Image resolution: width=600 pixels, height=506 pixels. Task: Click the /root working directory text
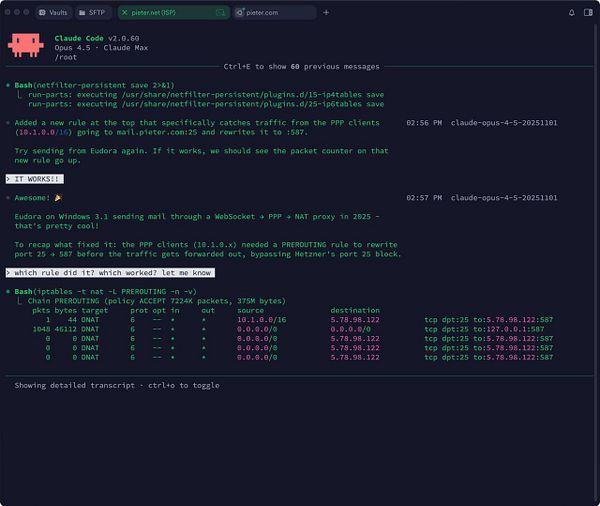[65, 57]
